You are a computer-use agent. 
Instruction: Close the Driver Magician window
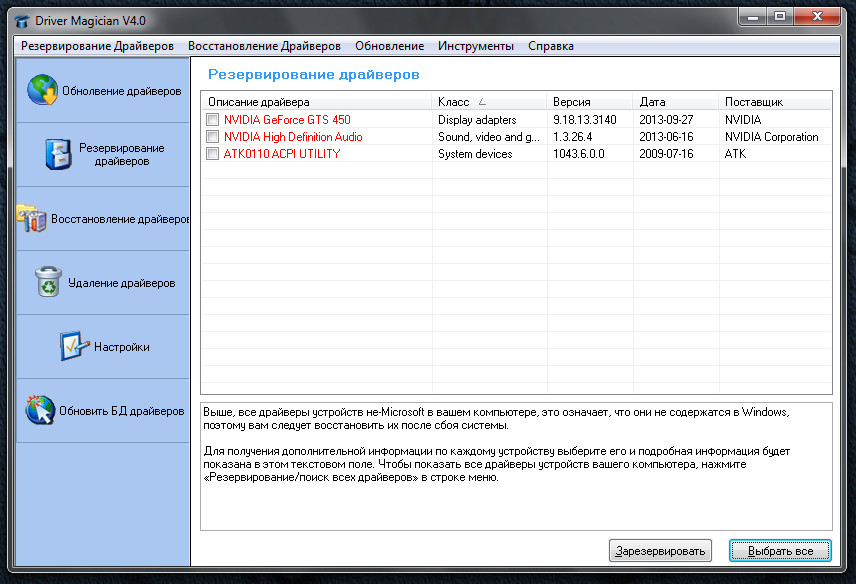click(817, 17)
